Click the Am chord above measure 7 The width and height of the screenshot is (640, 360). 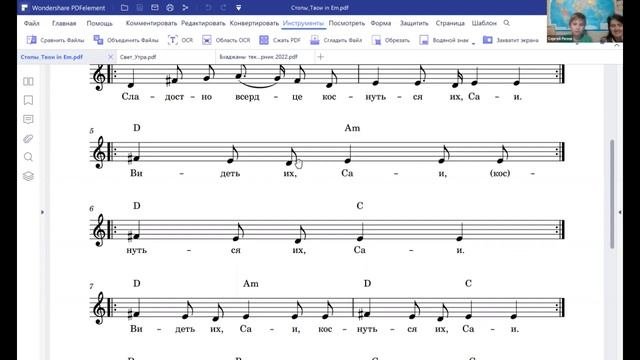tap(251, 283)
